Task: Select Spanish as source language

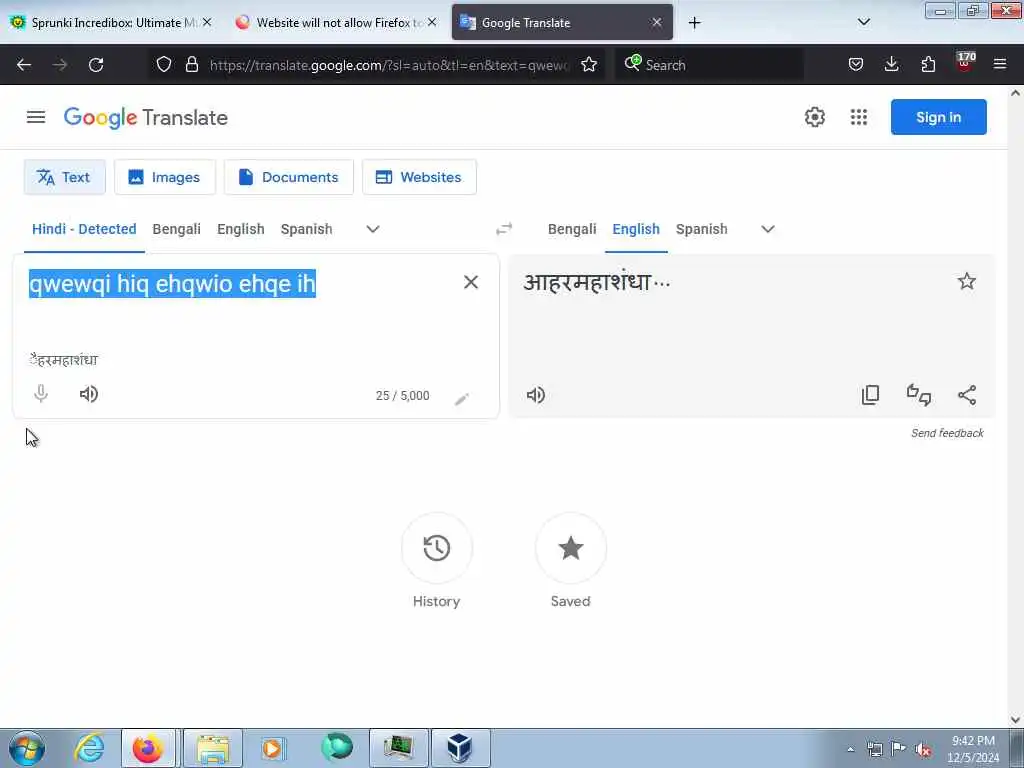Action: click(x=306, y=229)
